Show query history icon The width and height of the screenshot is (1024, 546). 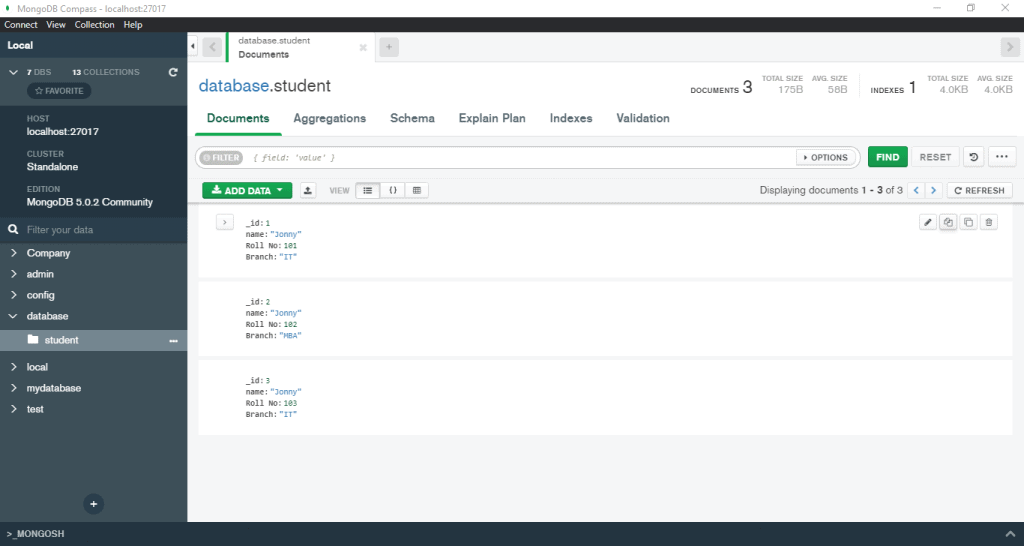pos(973,157)
